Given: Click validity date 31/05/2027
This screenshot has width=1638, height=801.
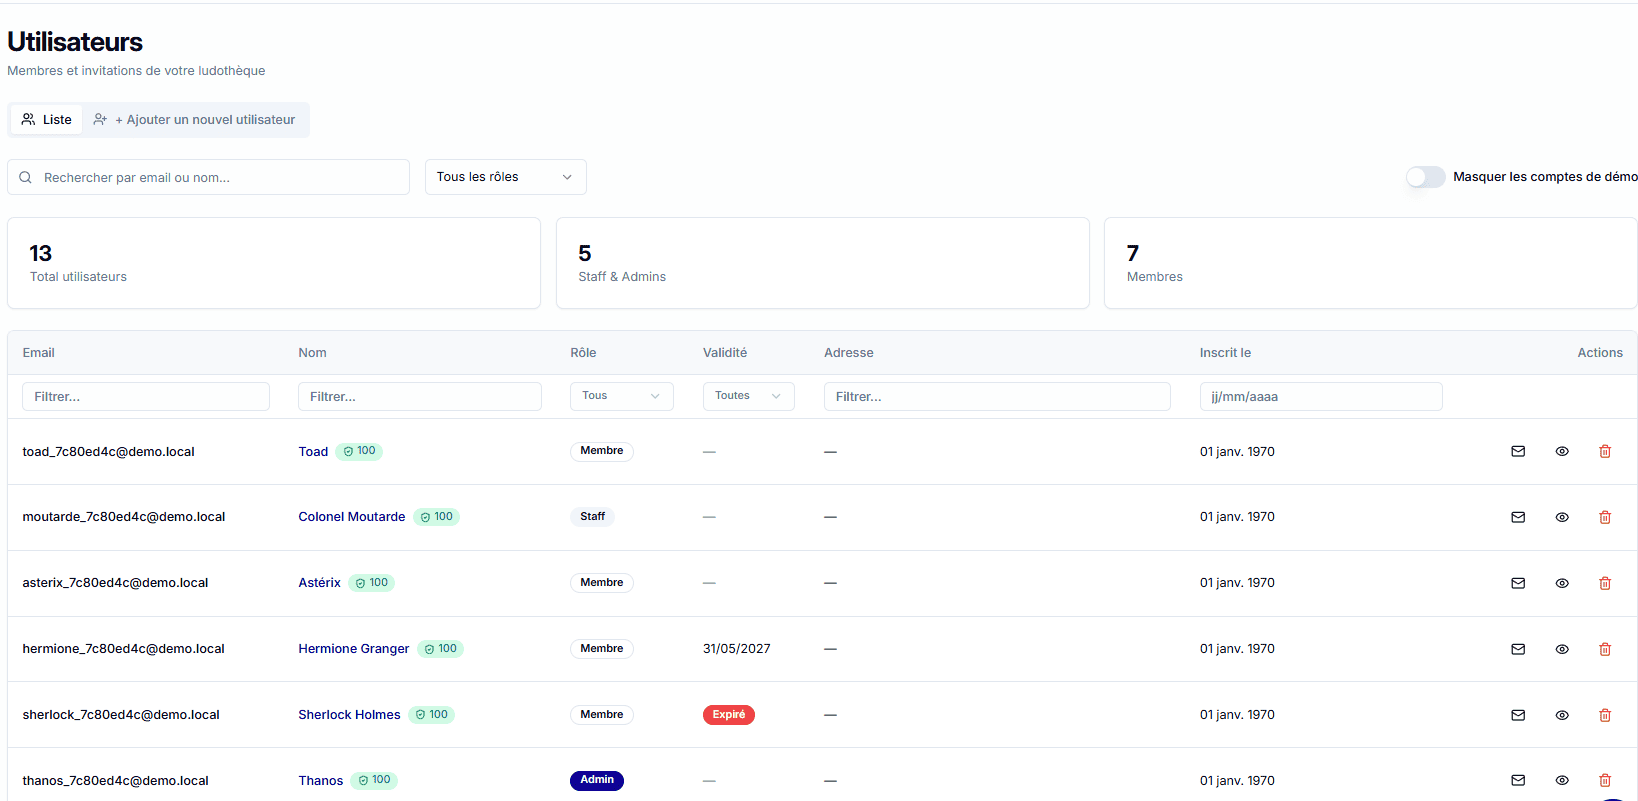Looking at the screenshot, I should (737, 649).
